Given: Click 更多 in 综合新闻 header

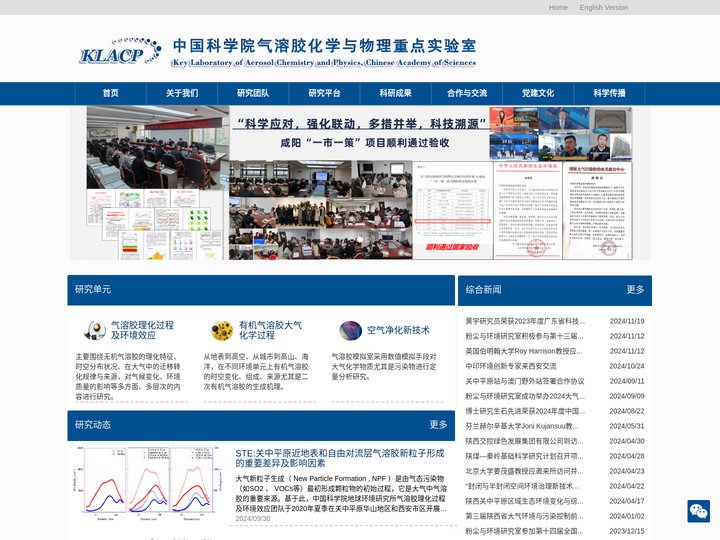Looking at the screenshot, I should point(635,289).
